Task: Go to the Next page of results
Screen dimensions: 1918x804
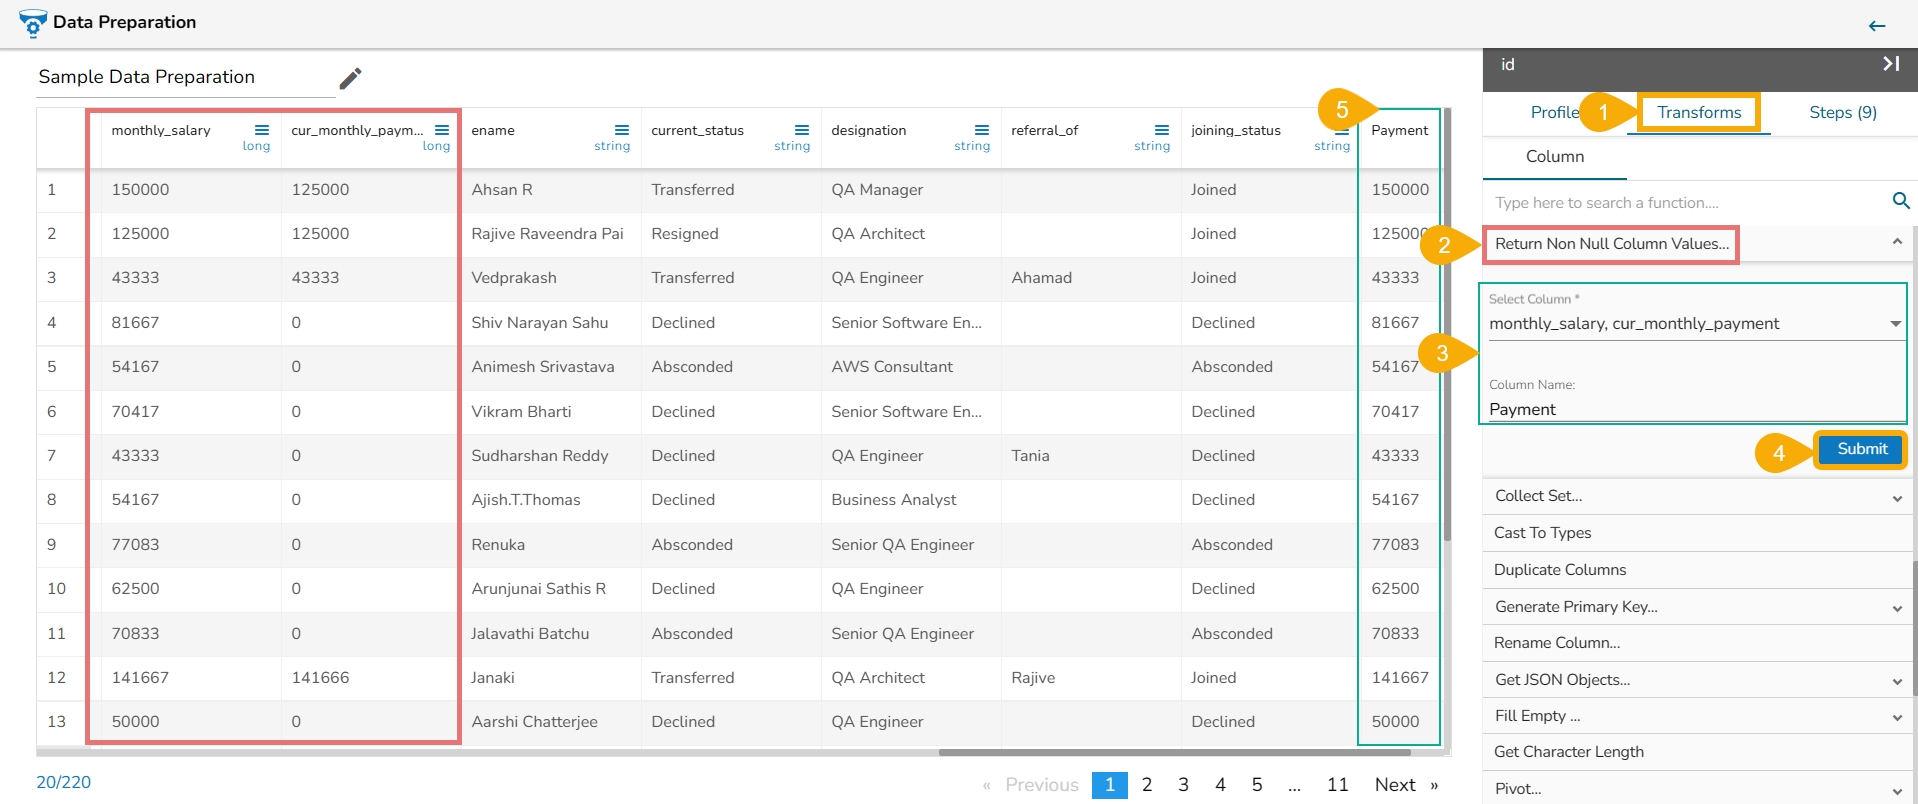Action: [x=1395, y=785]
